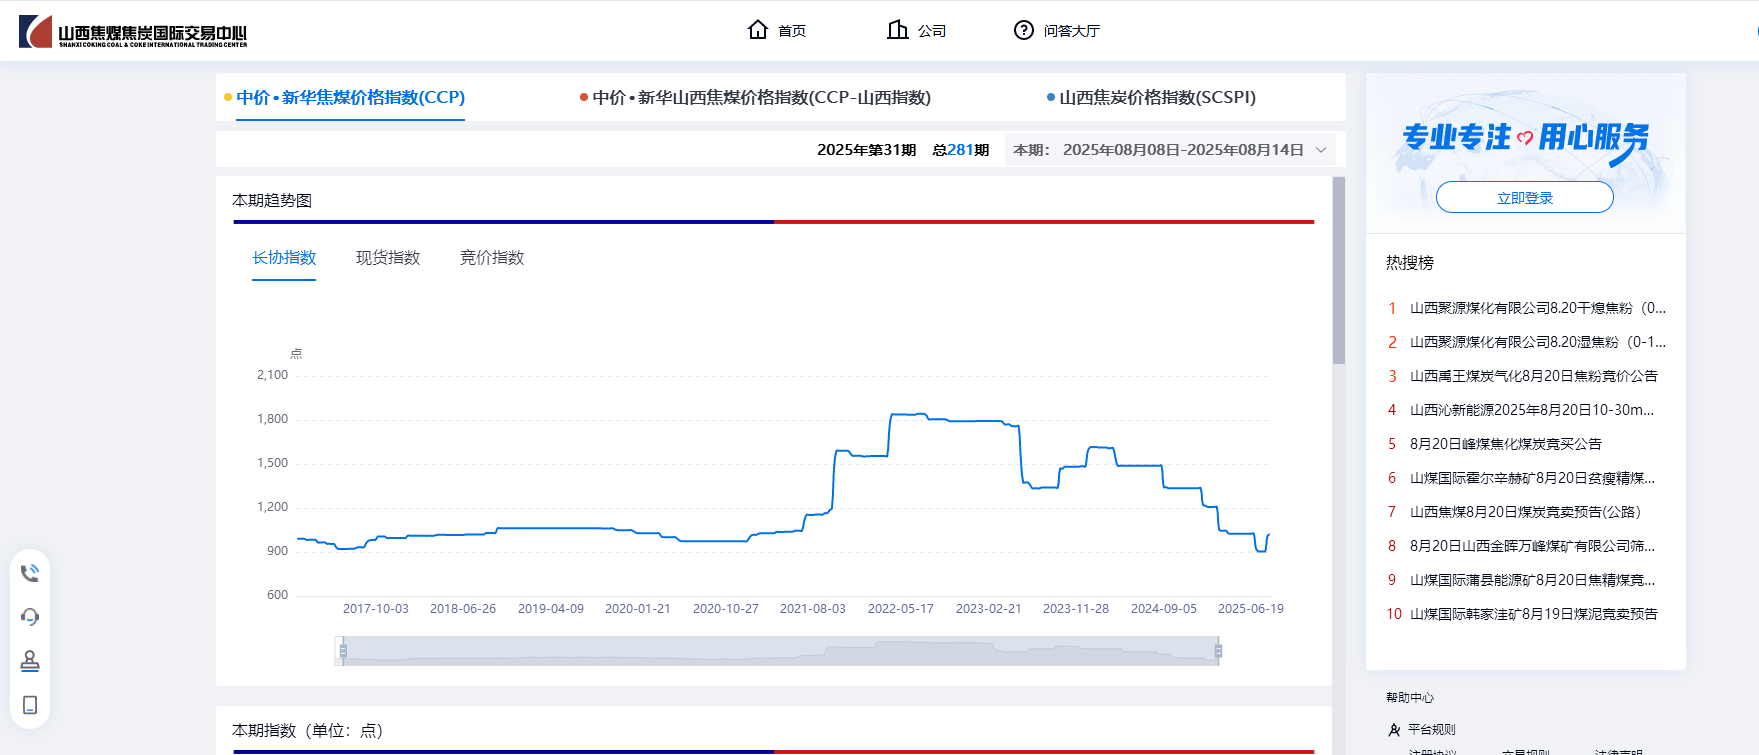Click the 2017-10-03 x-axis date label

tap(375, 609)
